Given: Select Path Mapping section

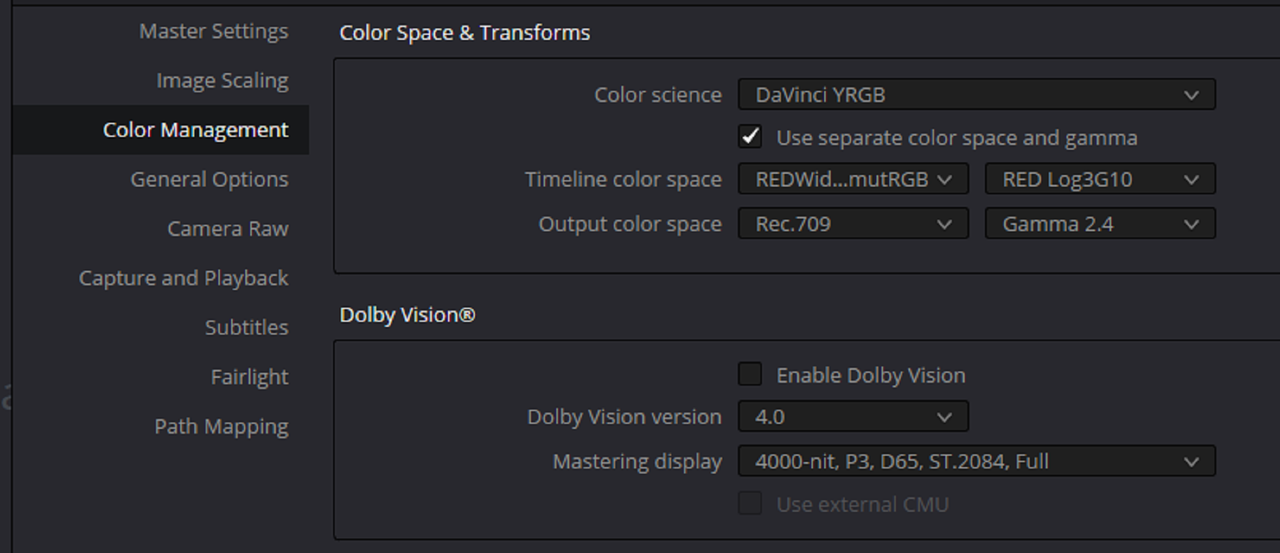Looking at the screenshot, I should tap(221, 426).
